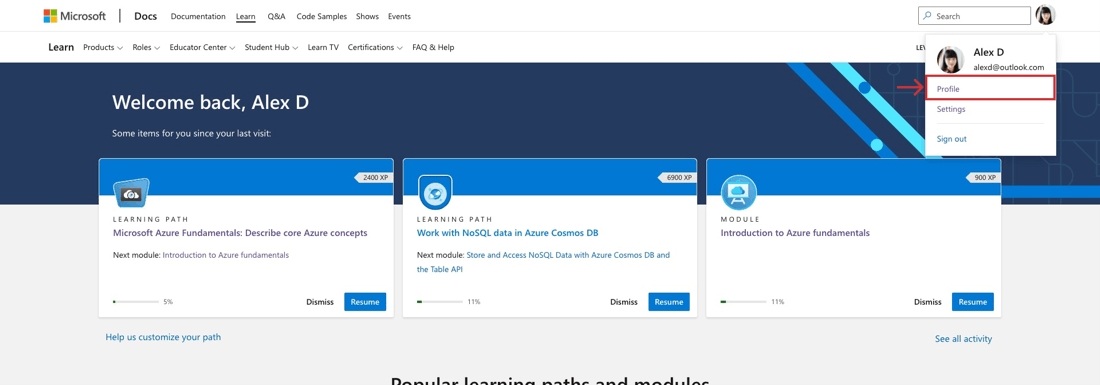The image size is (1100, 385).
Task: Click the Welcome back, Alex D heading
Action: 210,102
